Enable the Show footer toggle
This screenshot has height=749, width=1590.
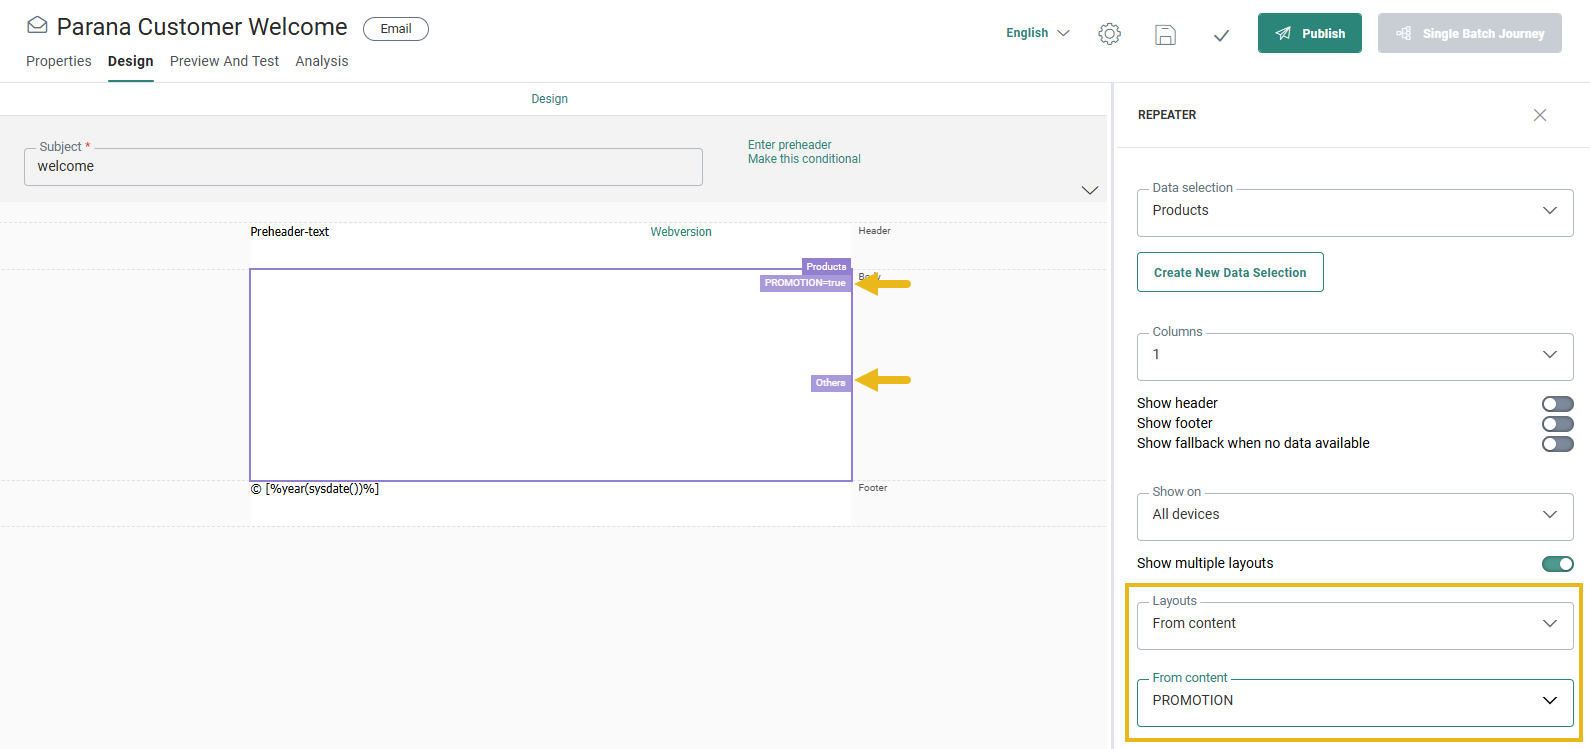[x=1557, y=424]
